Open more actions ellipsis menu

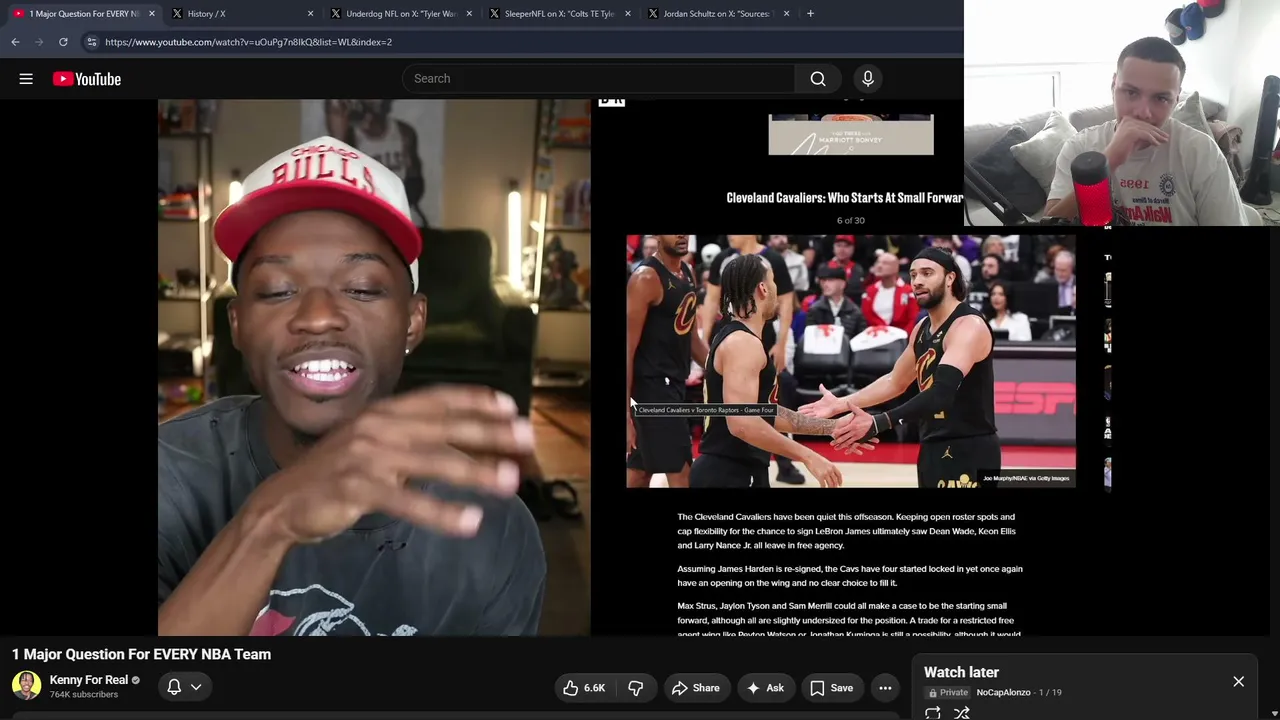[885, 688]
